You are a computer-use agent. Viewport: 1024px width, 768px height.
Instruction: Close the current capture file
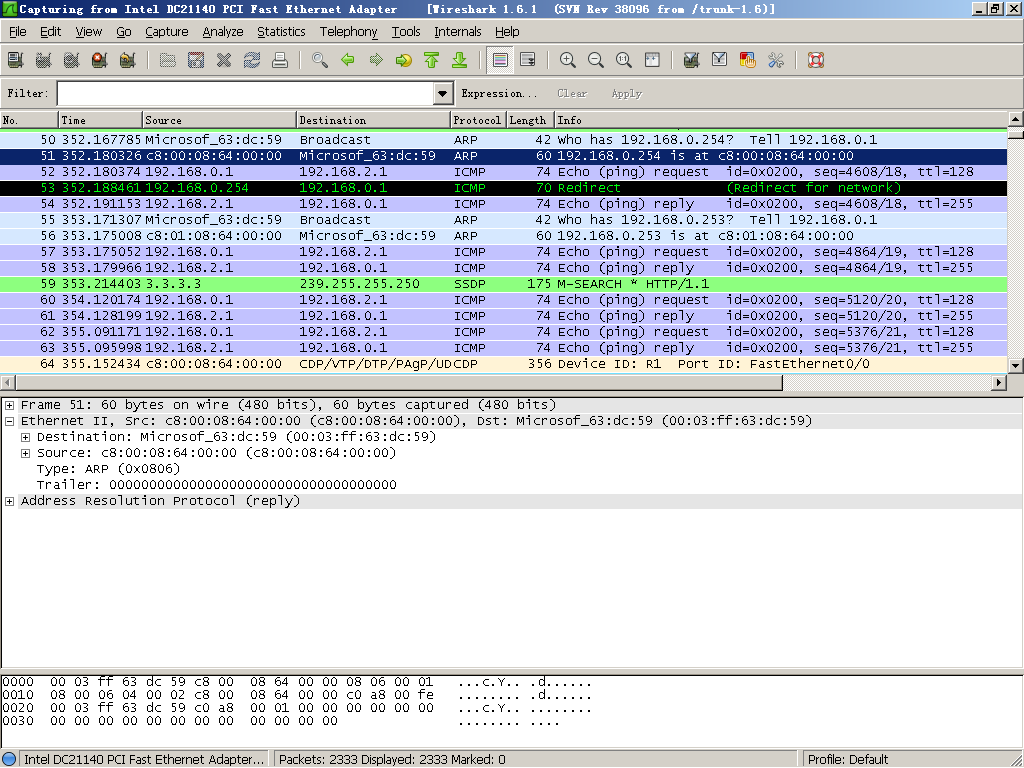224,60
